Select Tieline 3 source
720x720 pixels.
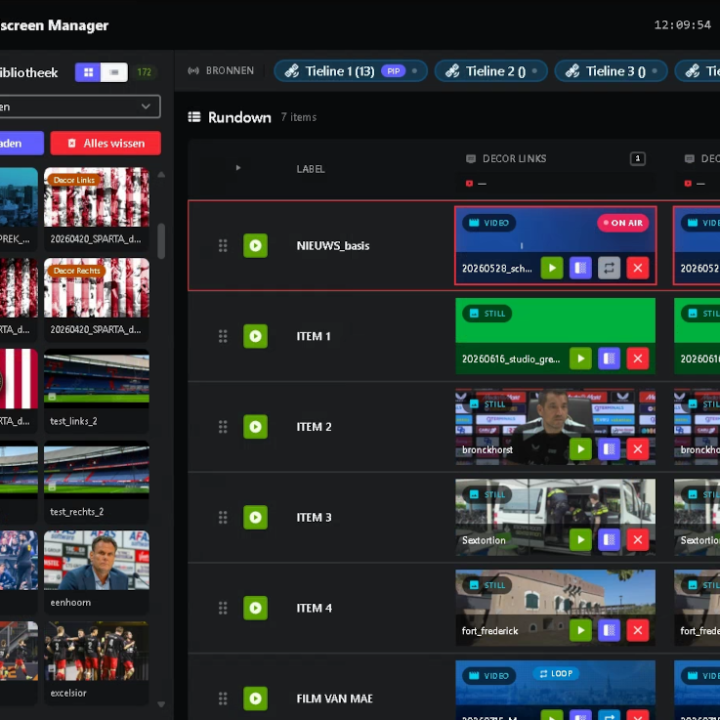click(x=611, y=71)
